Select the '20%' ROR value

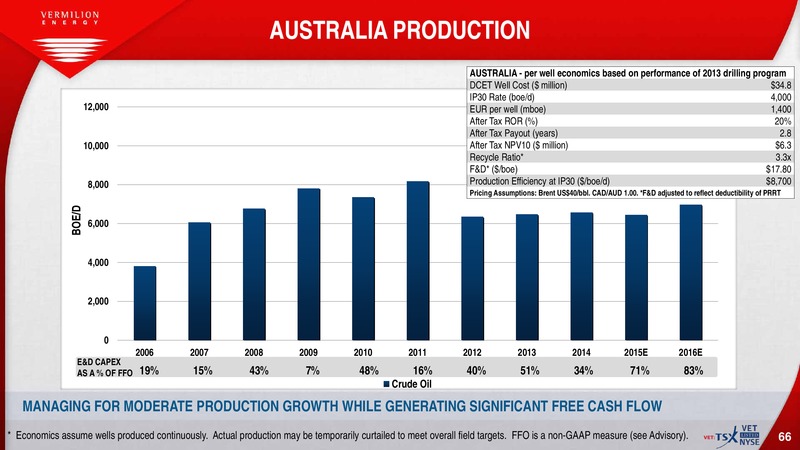click(x=783, y=121)
